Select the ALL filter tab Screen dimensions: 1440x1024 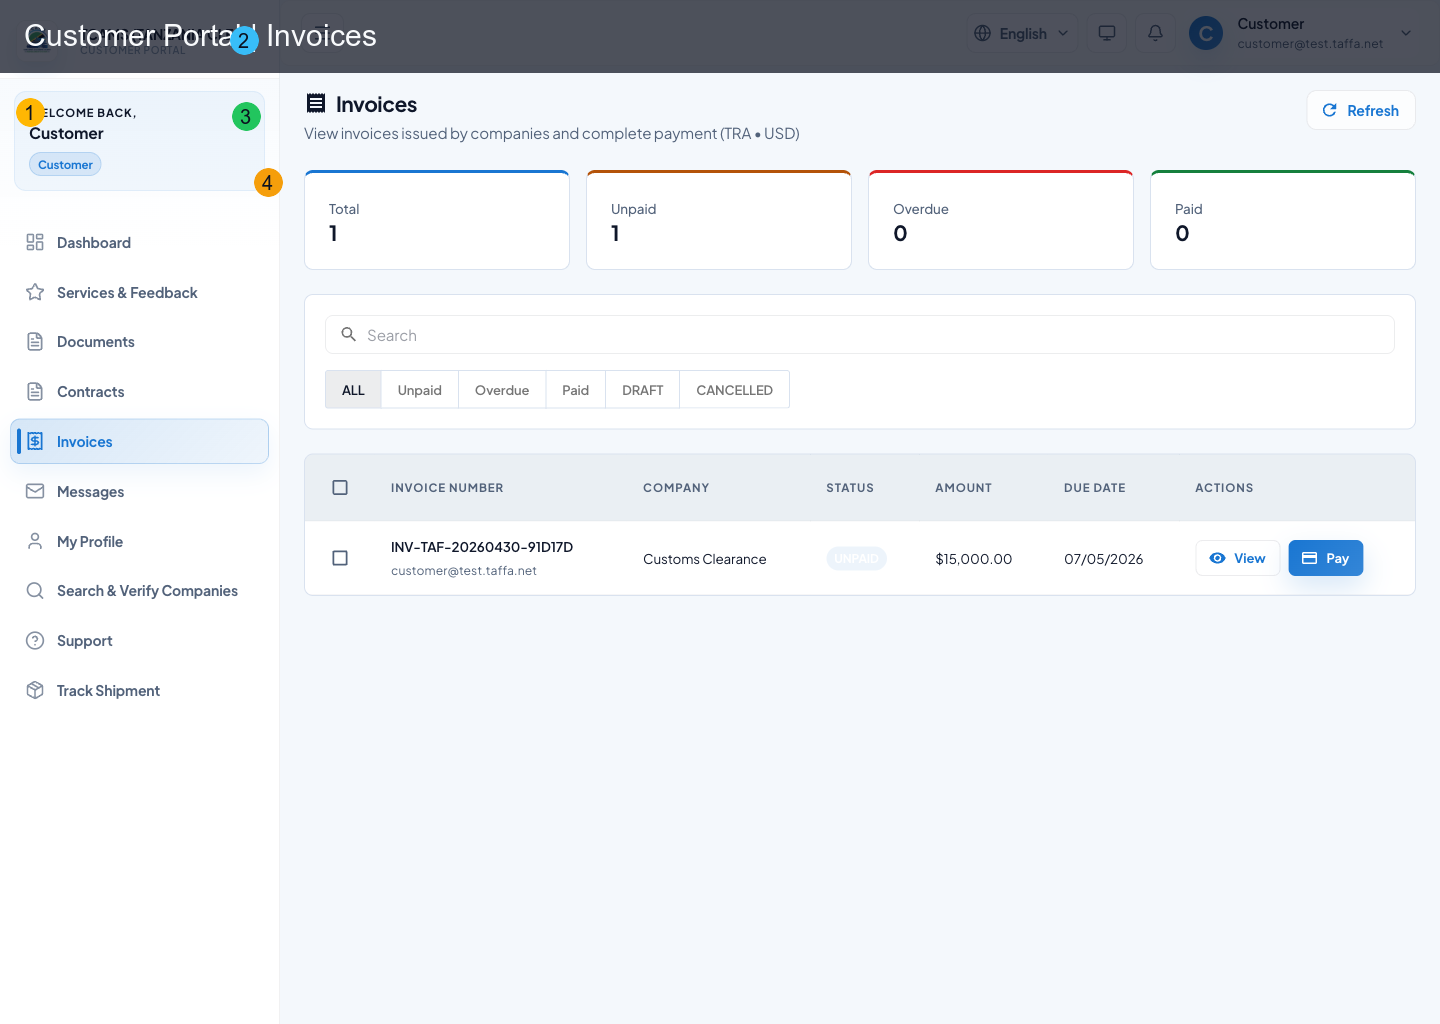tap(353, 390)
